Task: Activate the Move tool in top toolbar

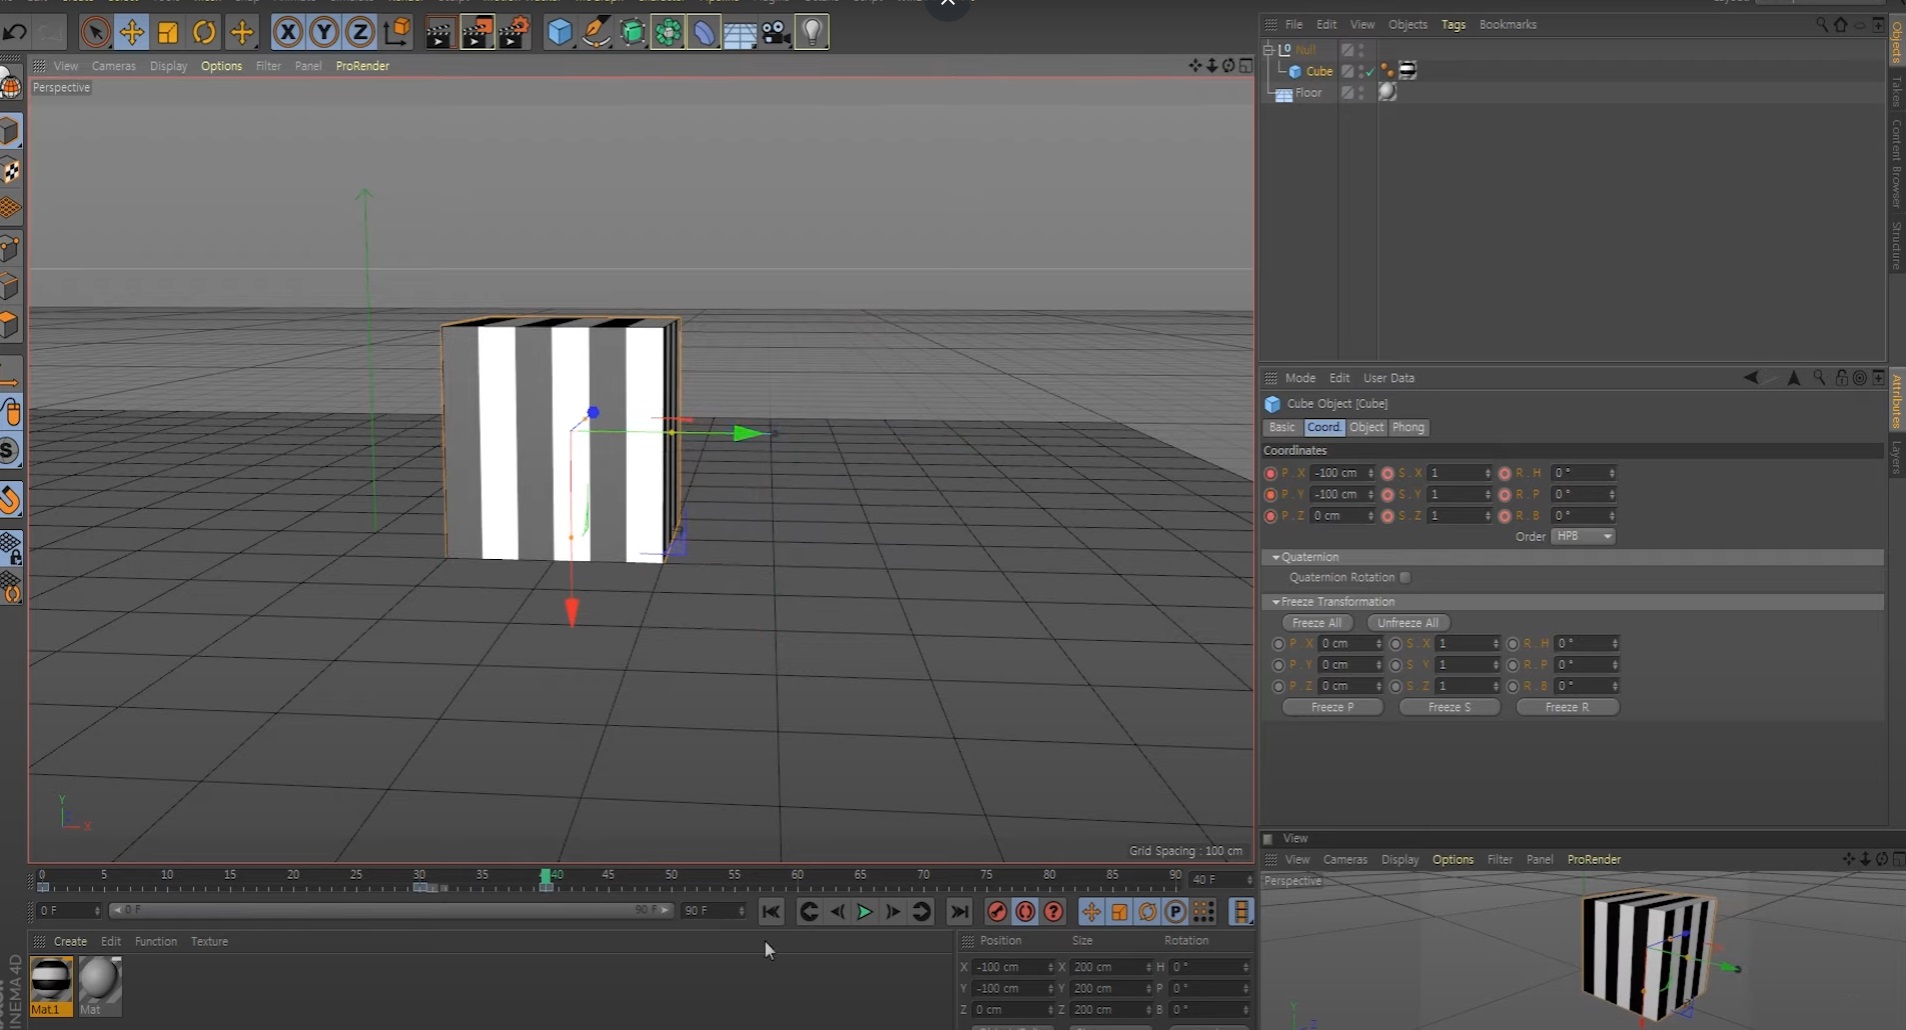Action: click(131, 33)
